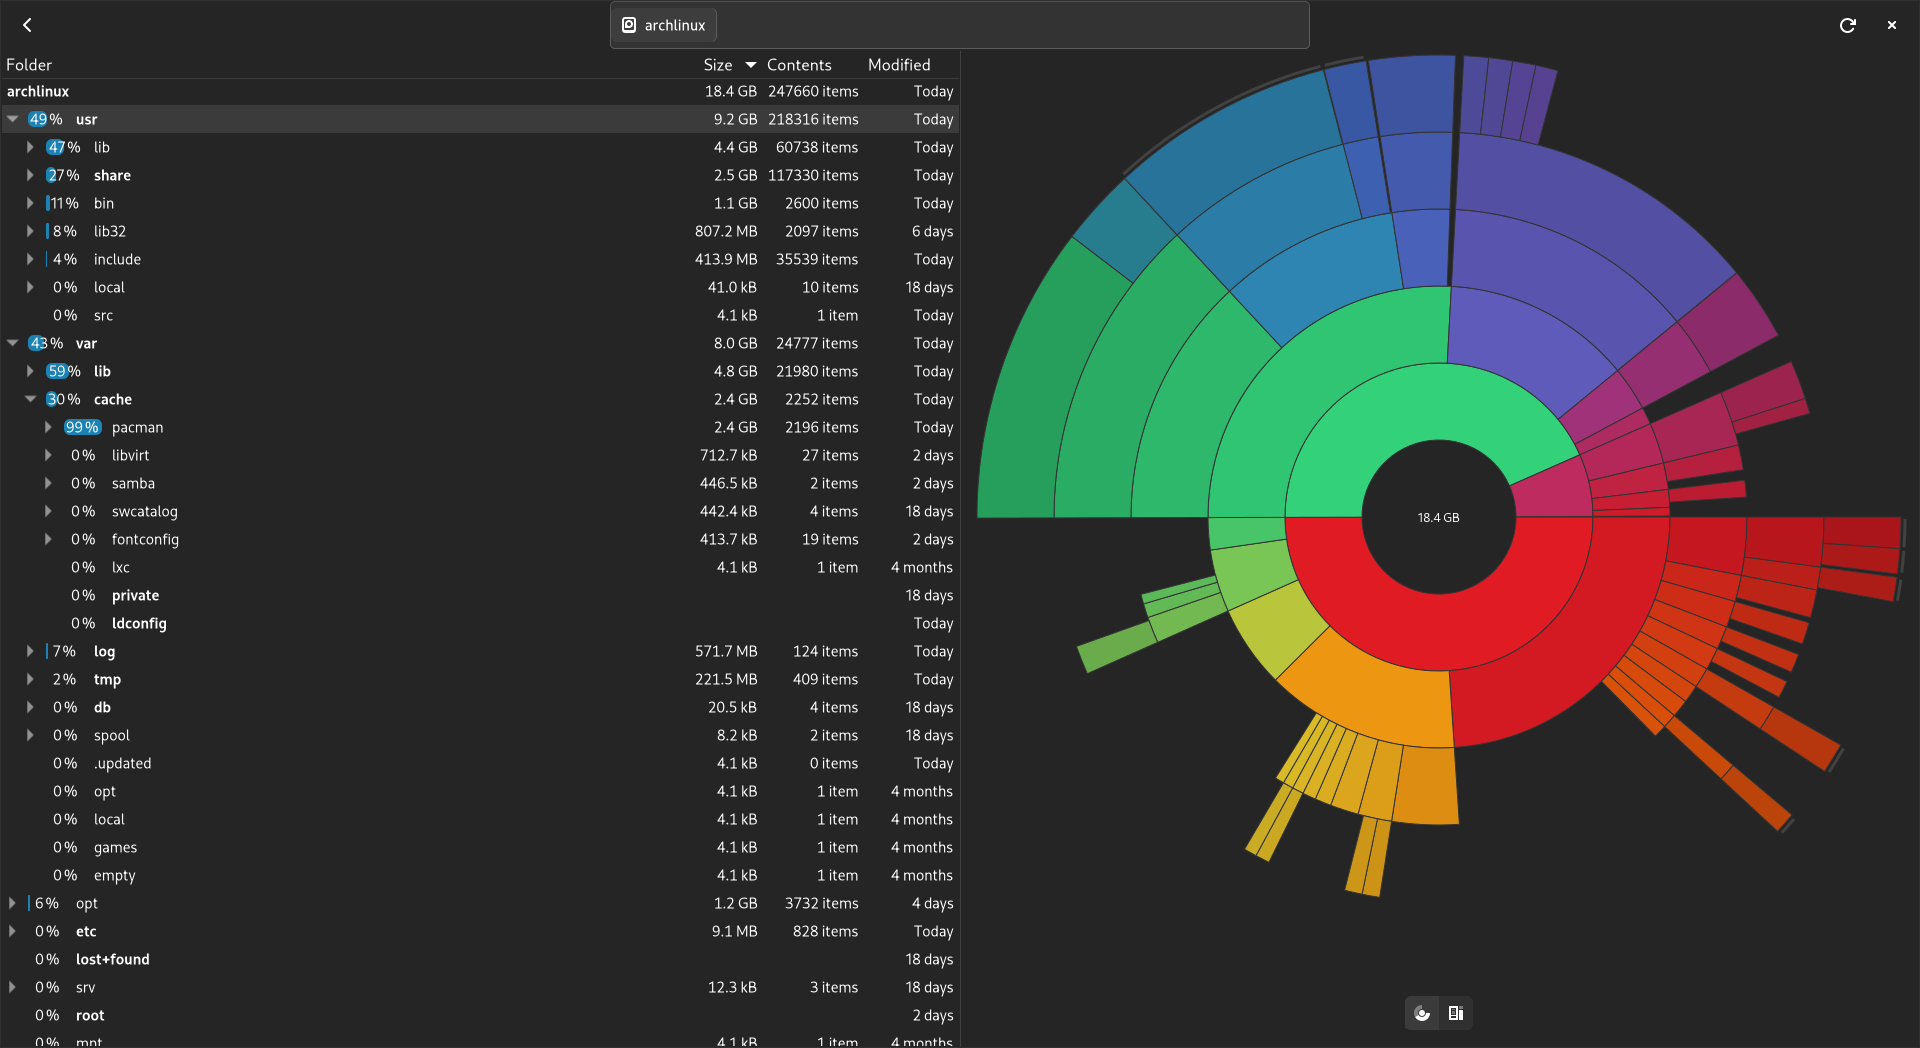Viewport: 1920px width, 1048px height.
Task: Select the etc folder row
Action: click(x=86, y=931)
